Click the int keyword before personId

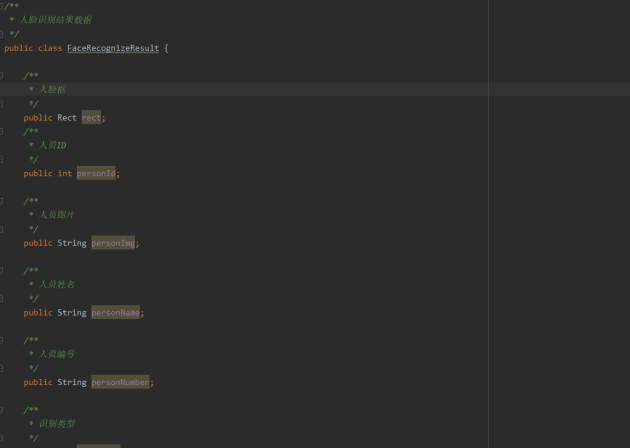pyautogui.click(x=65, y=173)
